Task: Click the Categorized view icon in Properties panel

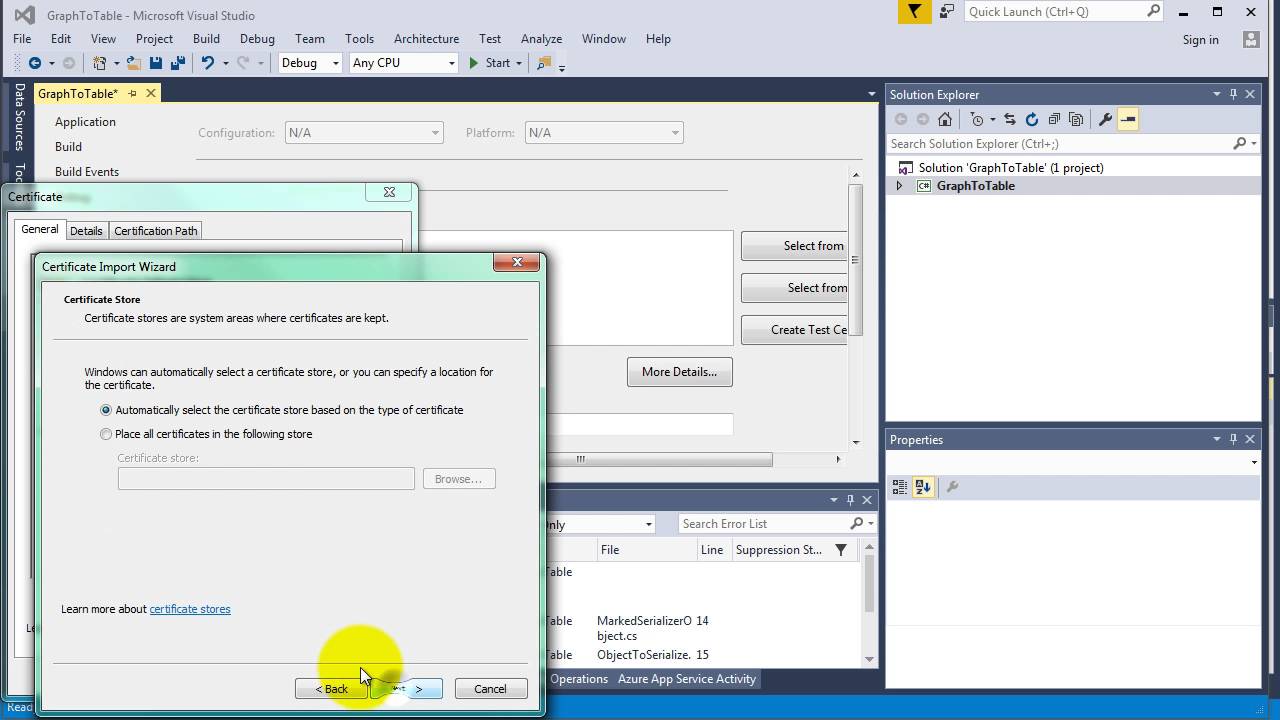Action: click(x=900, y=487)
